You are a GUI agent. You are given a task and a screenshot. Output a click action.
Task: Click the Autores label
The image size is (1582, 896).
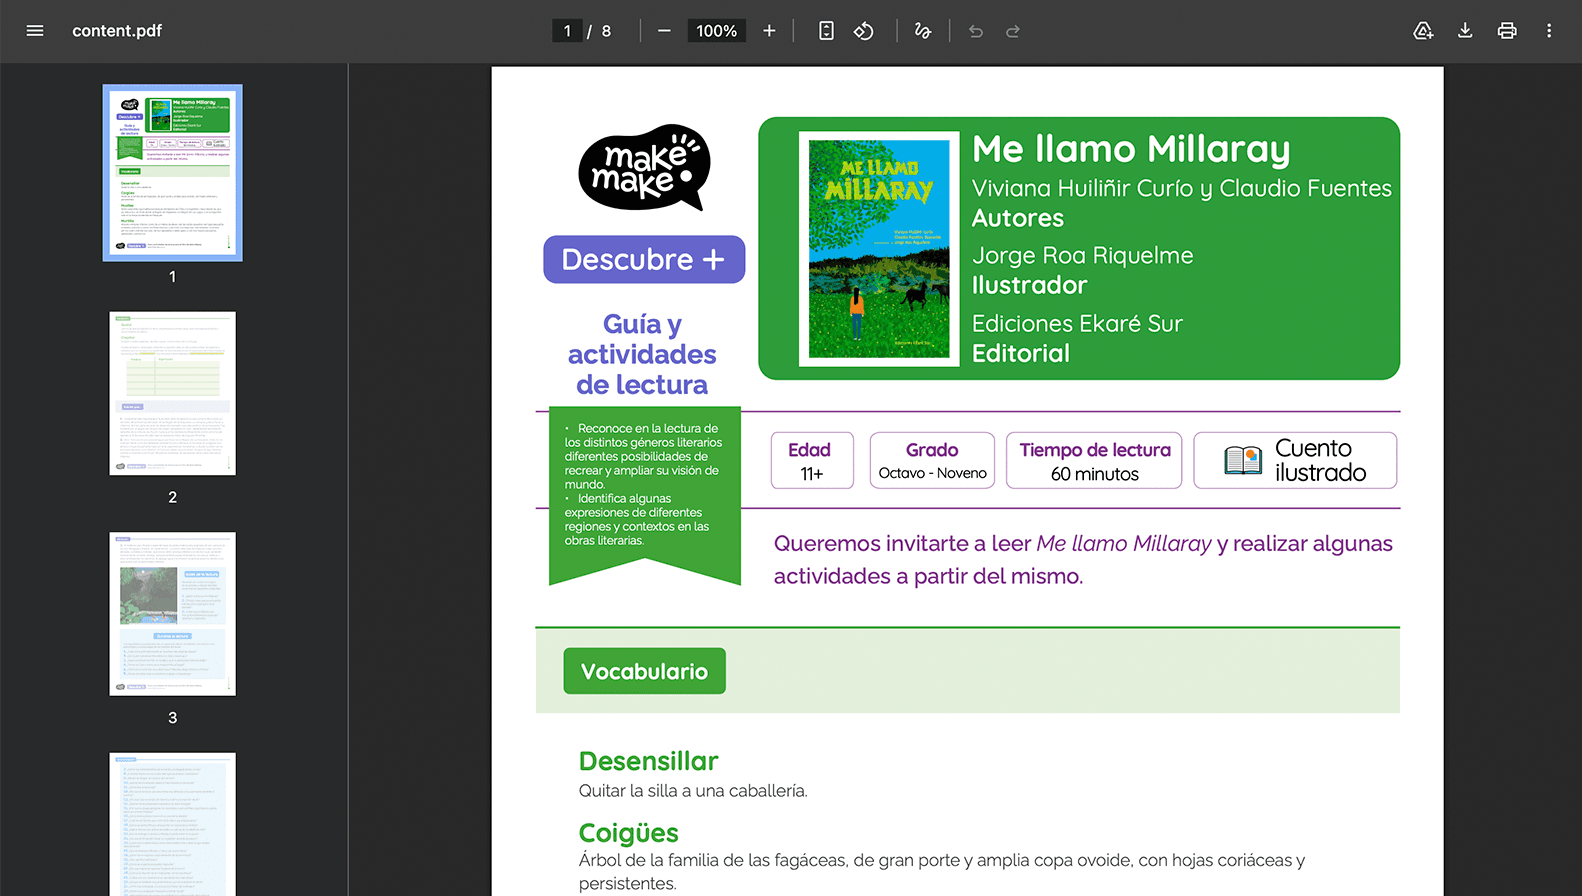coord(1018,218)
